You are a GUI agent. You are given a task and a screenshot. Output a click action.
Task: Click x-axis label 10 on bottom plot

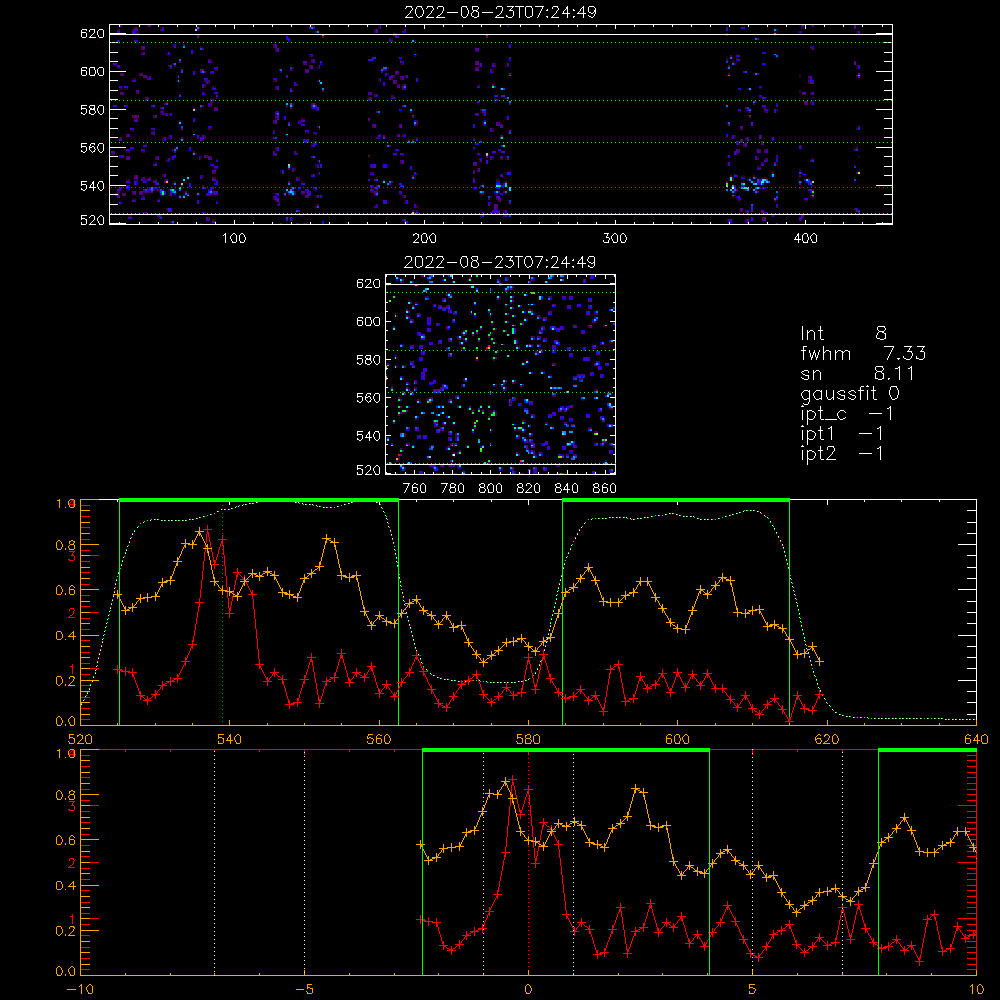click(x=976, y=989)
